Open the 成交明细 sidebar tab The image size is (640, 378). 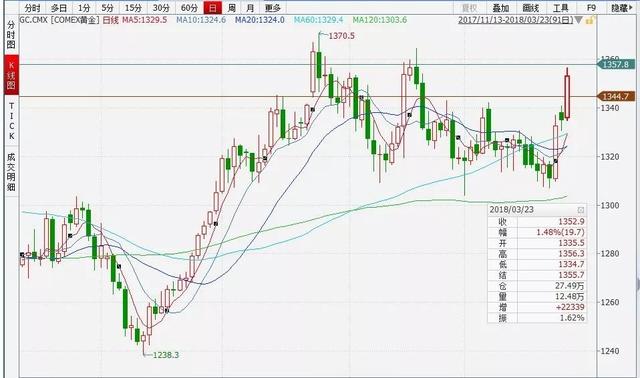click(x=11, y=171)
